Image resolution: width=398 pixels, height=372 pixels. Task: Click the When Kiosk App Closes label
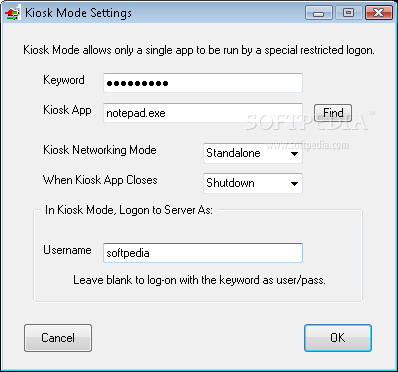[100, 180]
